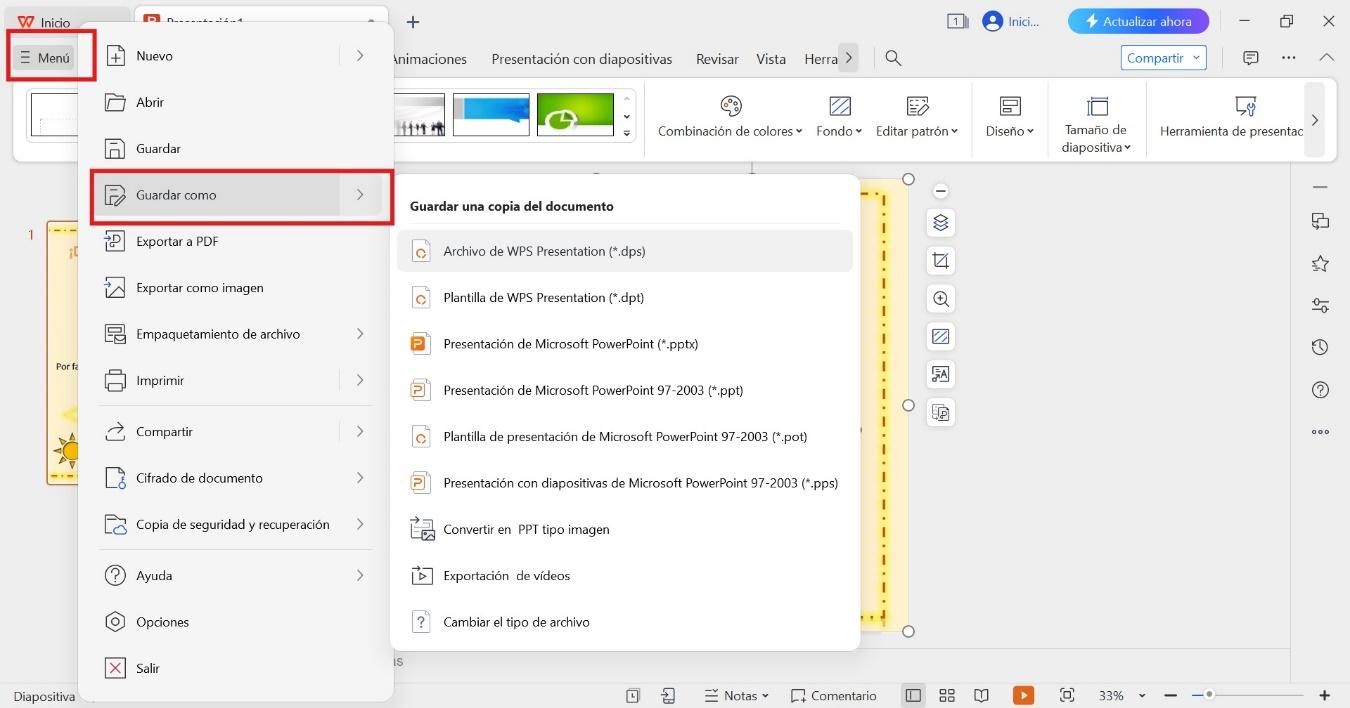Open the help question-mark icon in the right sidebar
Image resolution: width=1350 pixels, height=708 pixels.
click(x=1320, y=389)
